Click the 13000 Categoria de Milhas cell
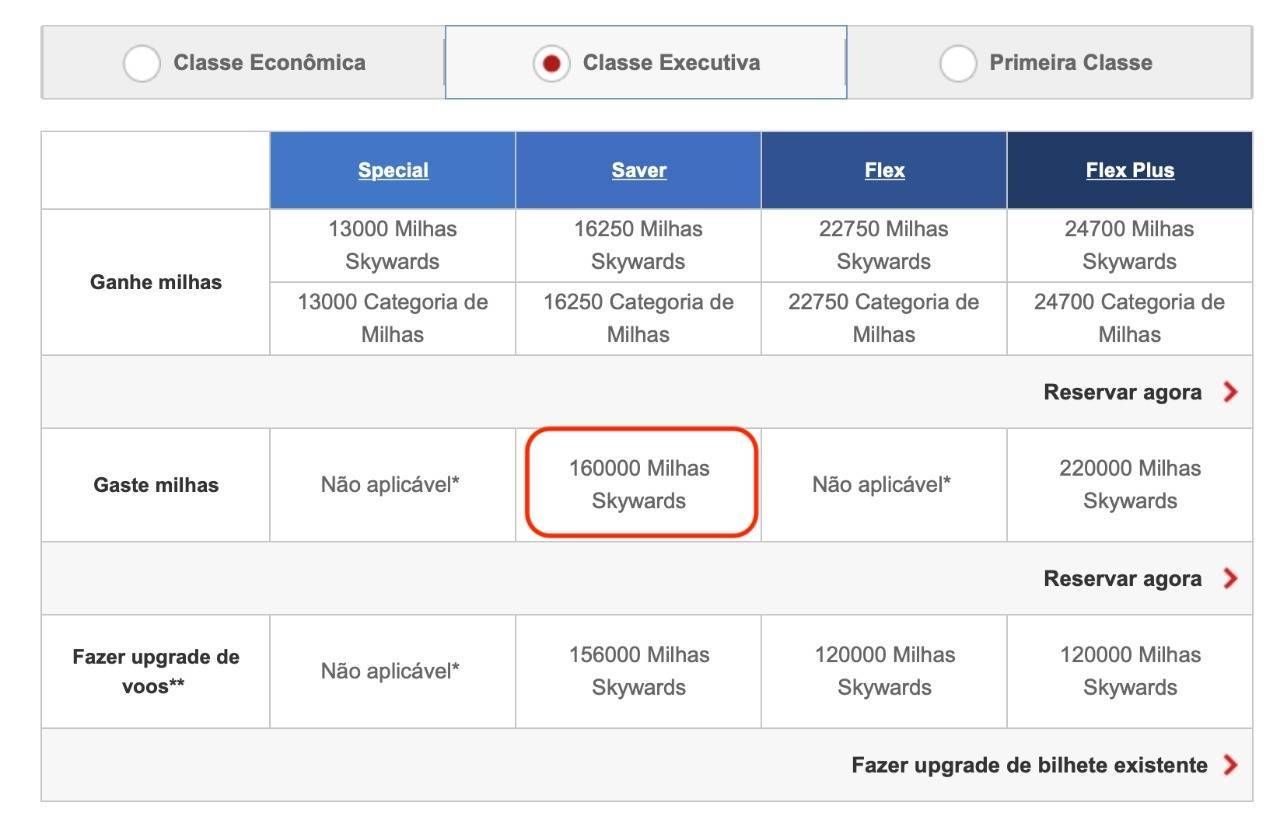This screenshot has height=816, width=1280. coord(393,318)
